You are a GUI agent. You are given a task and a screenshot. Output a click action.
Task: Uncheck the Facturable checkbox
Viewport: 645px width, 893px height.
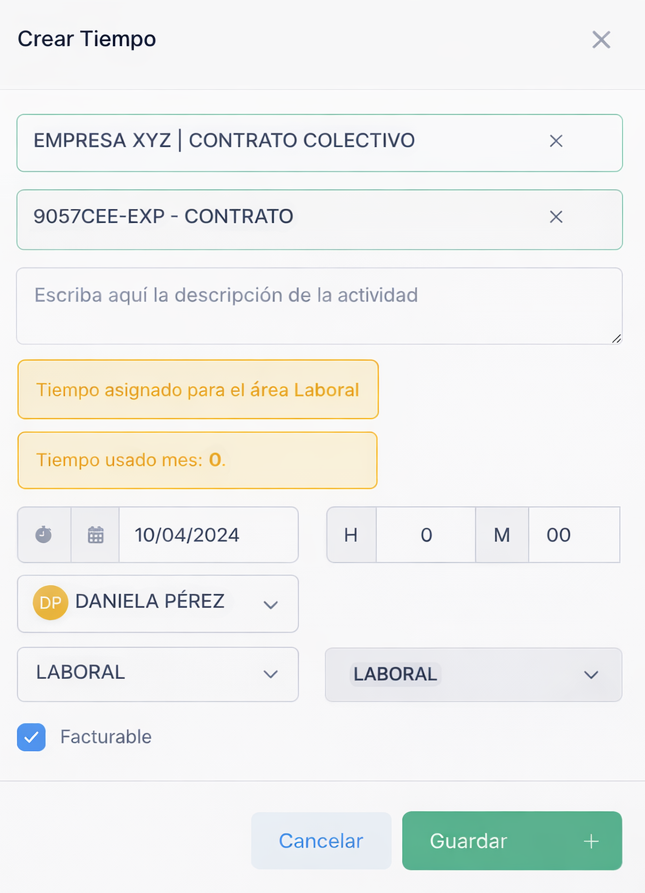32,737
